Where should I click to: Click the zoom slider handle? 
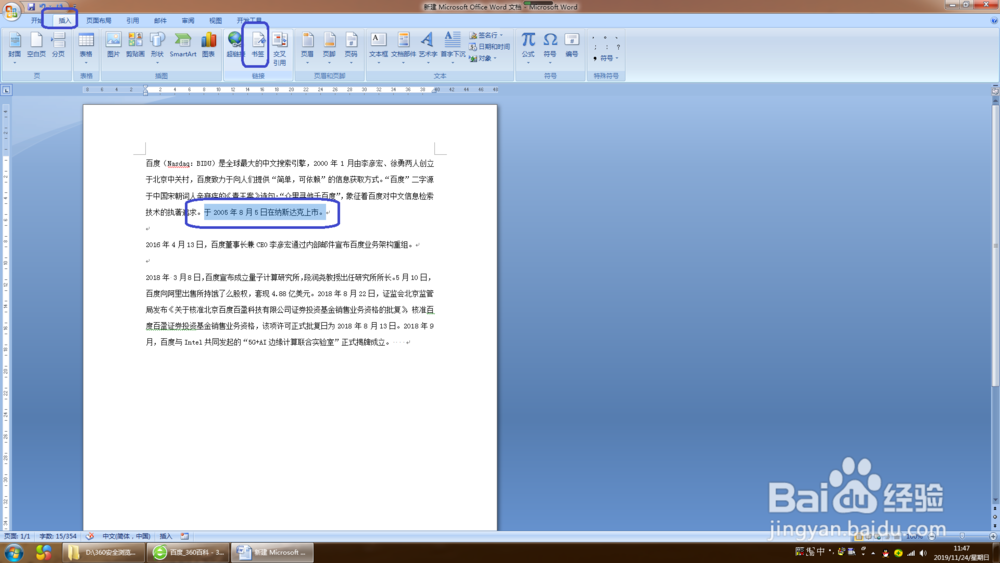pos(962,536)
